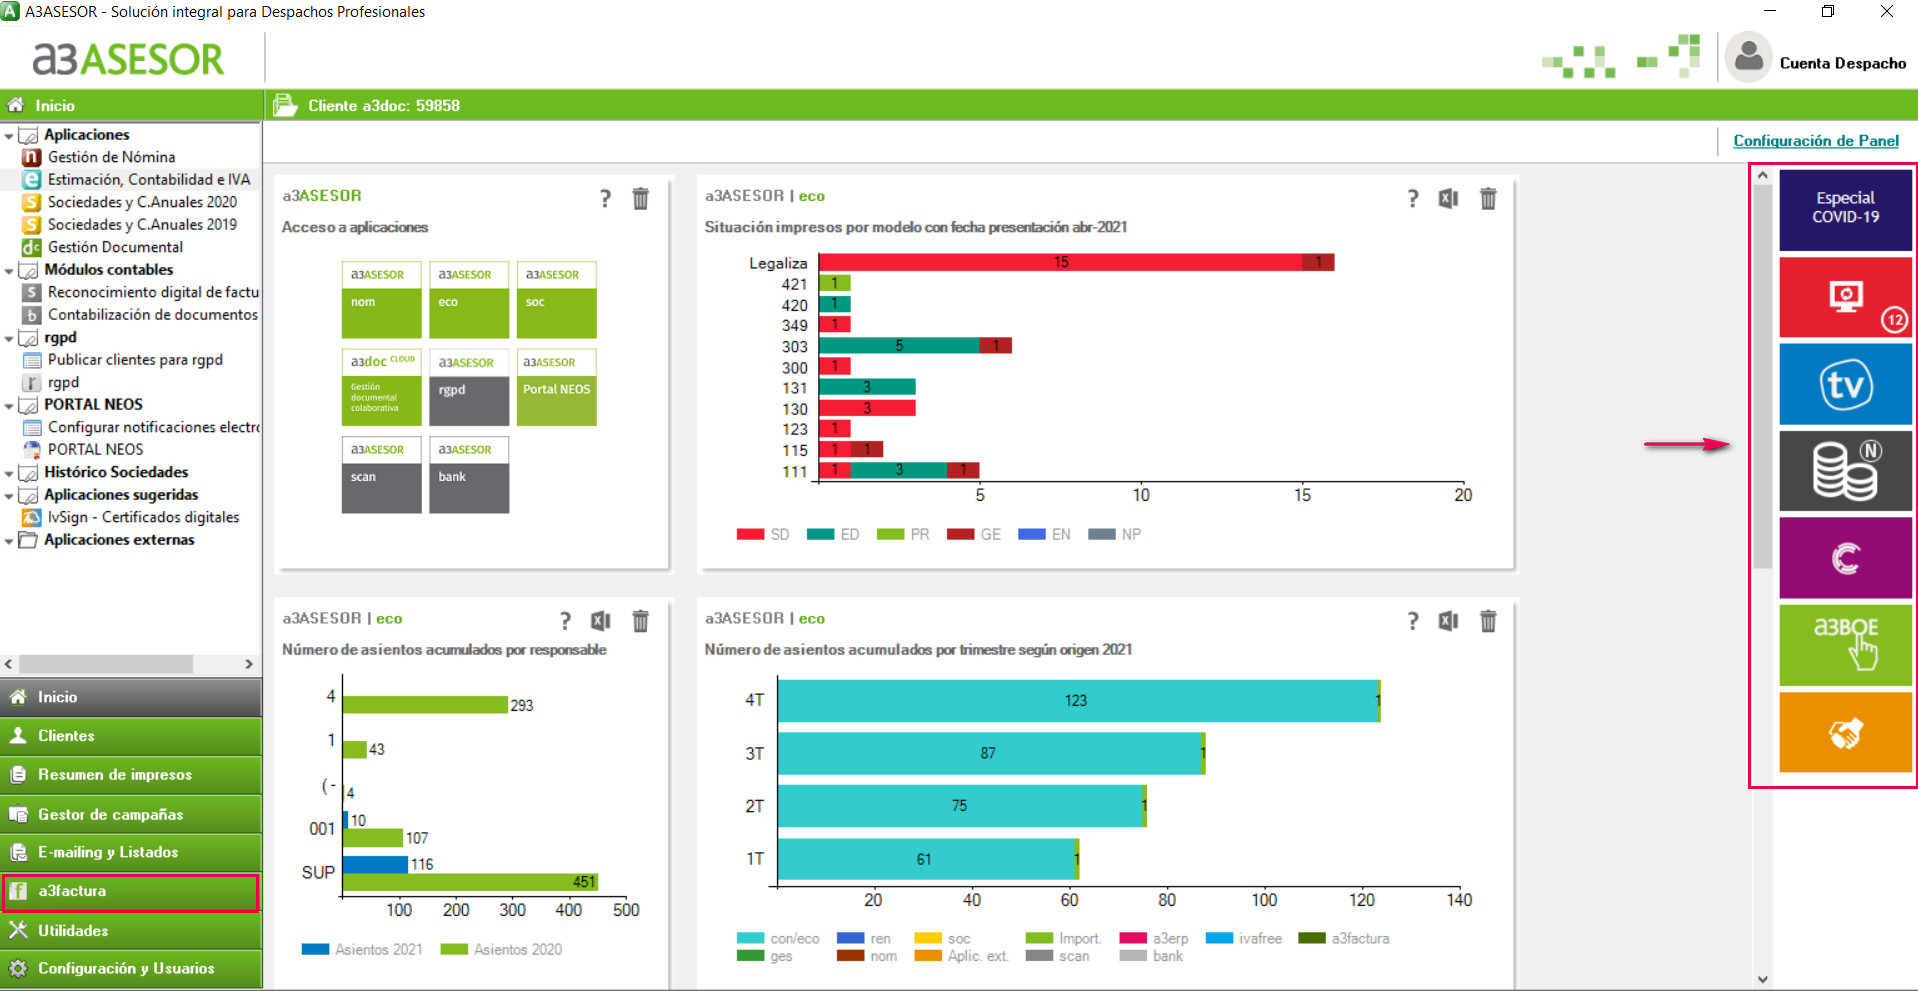Click the 4T bar showing 123 asientos
The height and width of the screenshot is (991, 1918).
pos(1078,701)
